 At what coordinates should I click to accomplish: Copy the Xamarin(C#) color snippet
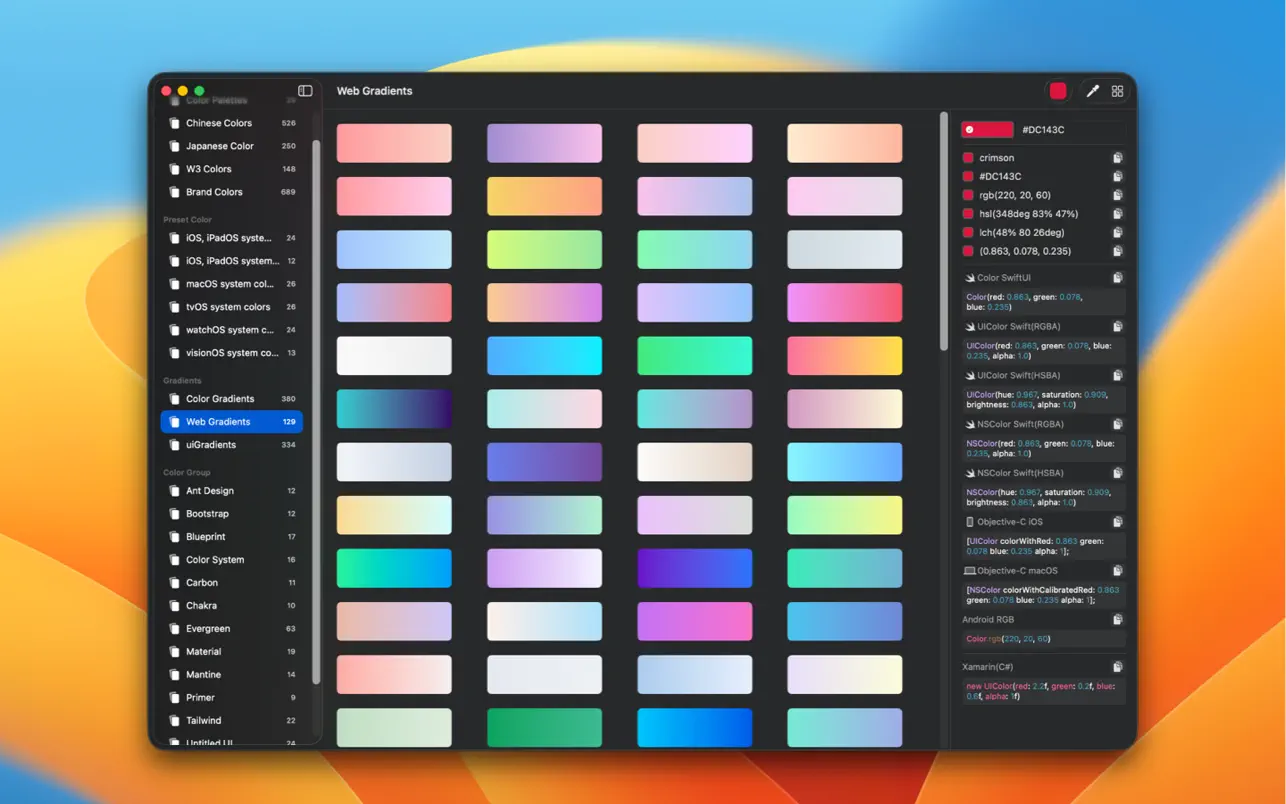click(x=1118, y=666)
